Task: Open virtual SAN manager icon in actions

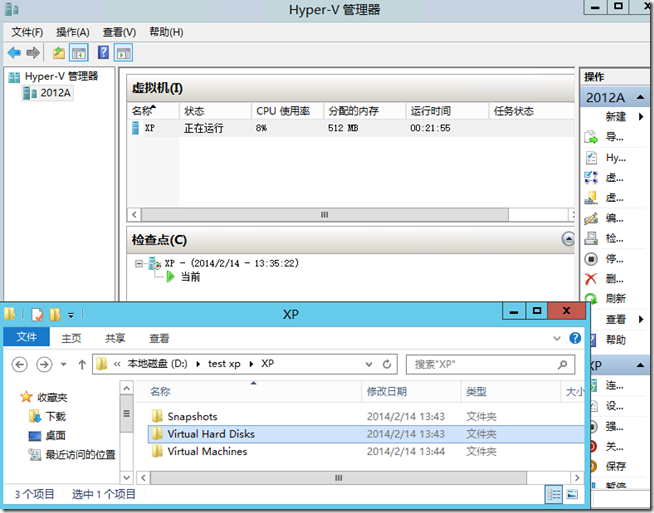Action: click(x=591, y=198)
